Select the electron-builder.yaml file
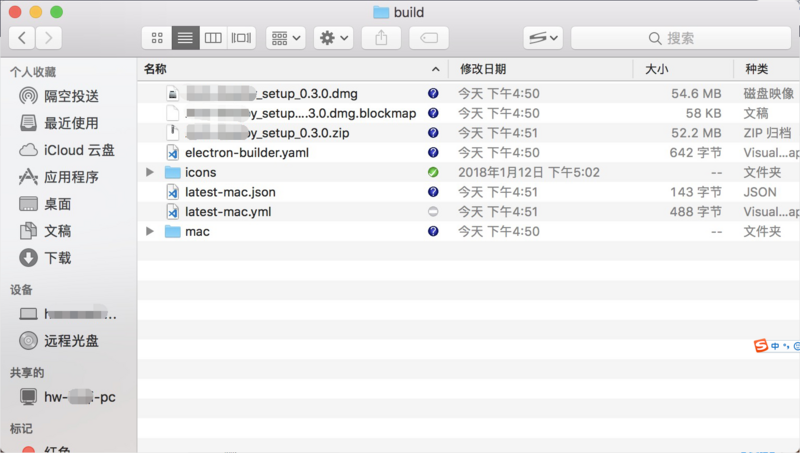Viewport: 800px width, 453px height. tap(246, 153)
